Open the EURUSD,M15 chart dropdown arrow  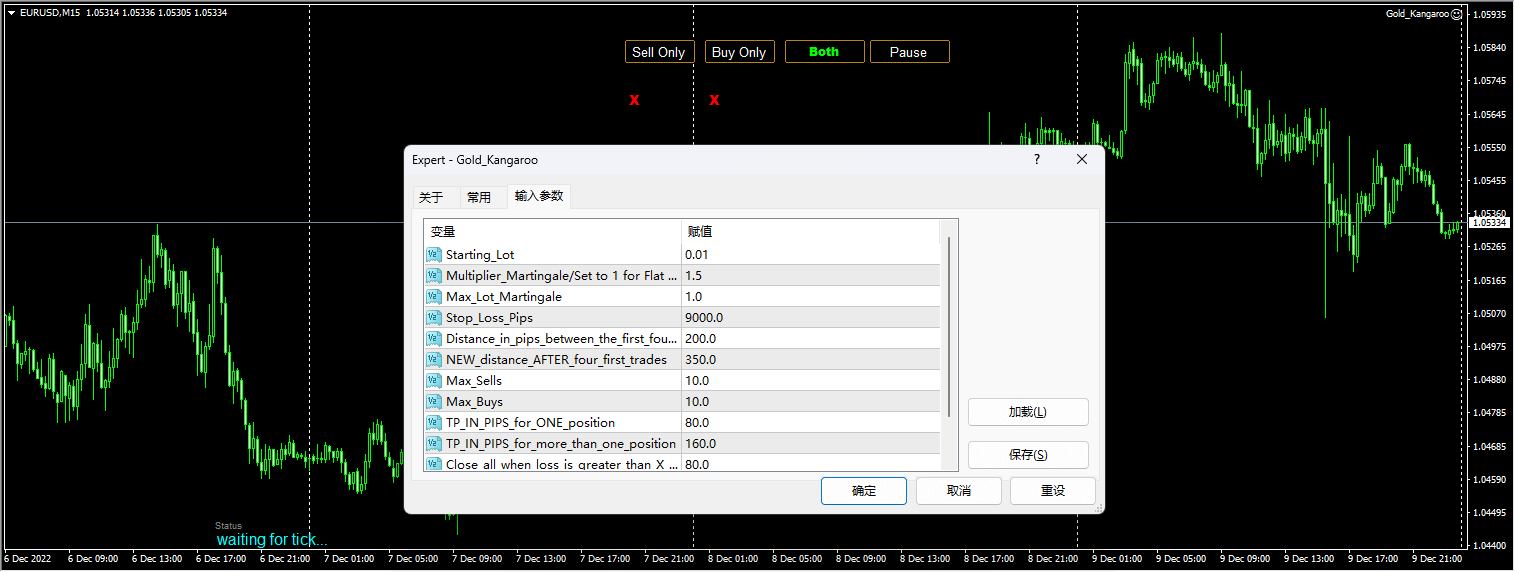click(x=11, y=13)
